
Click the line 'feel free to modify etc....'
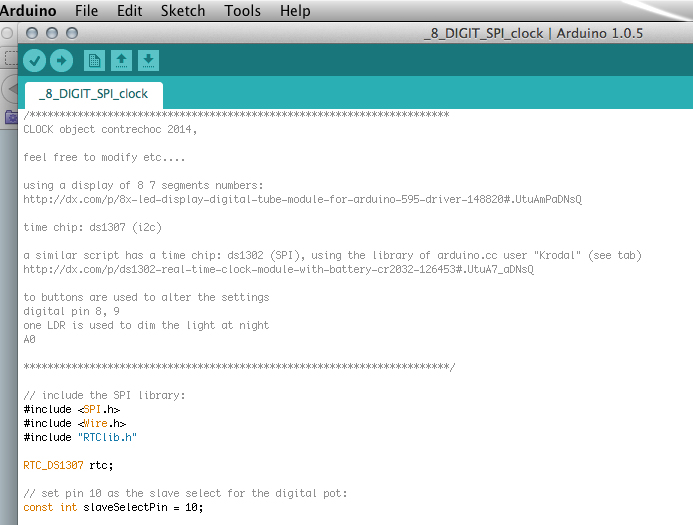click(104, 157)
